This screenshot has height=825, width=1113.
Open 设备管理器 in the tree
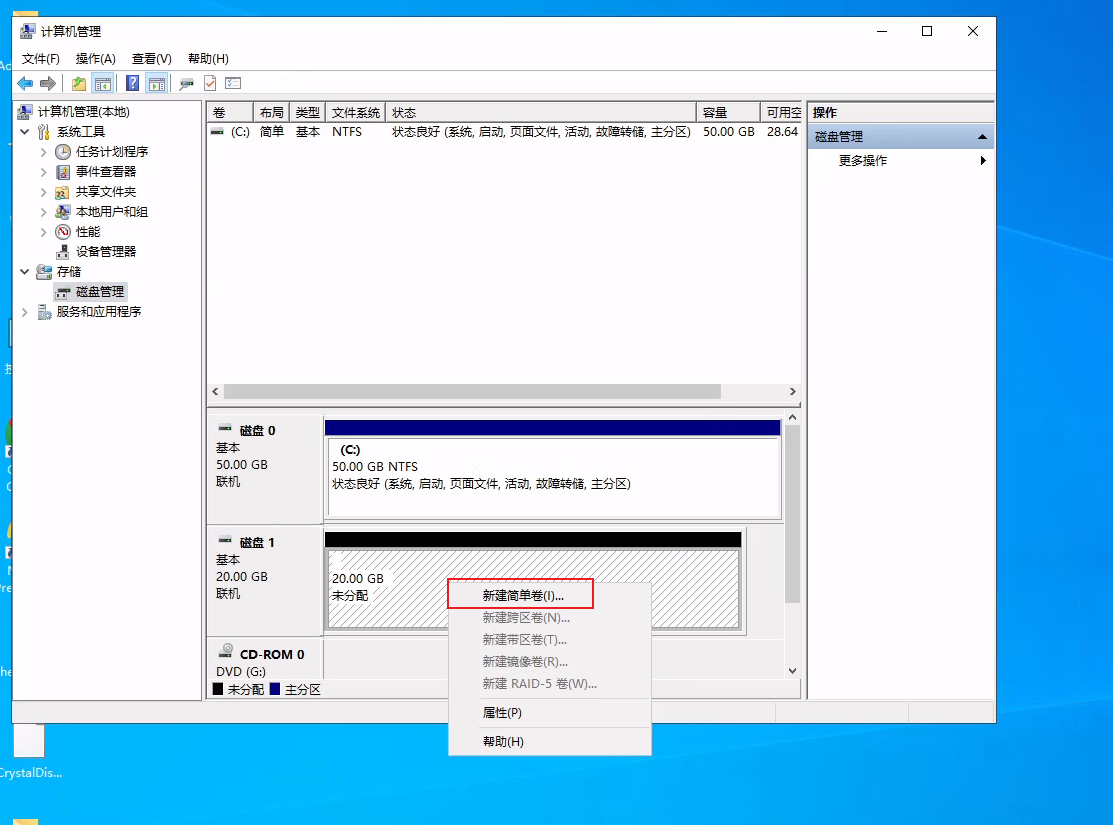point(106,251)
